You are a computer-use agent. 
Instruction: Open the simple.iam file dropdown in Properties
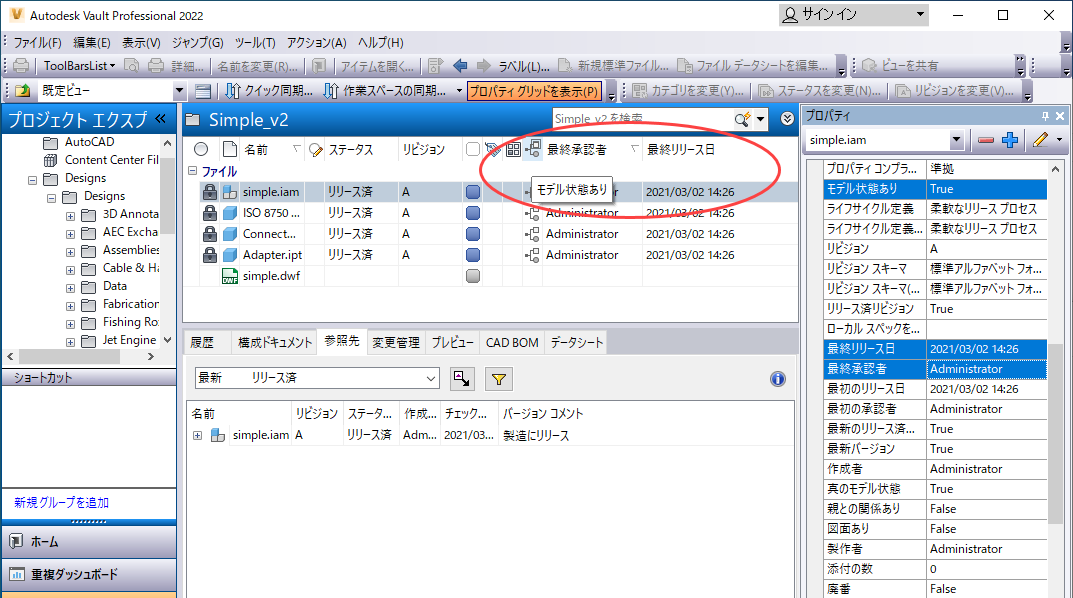coord(956,140)
